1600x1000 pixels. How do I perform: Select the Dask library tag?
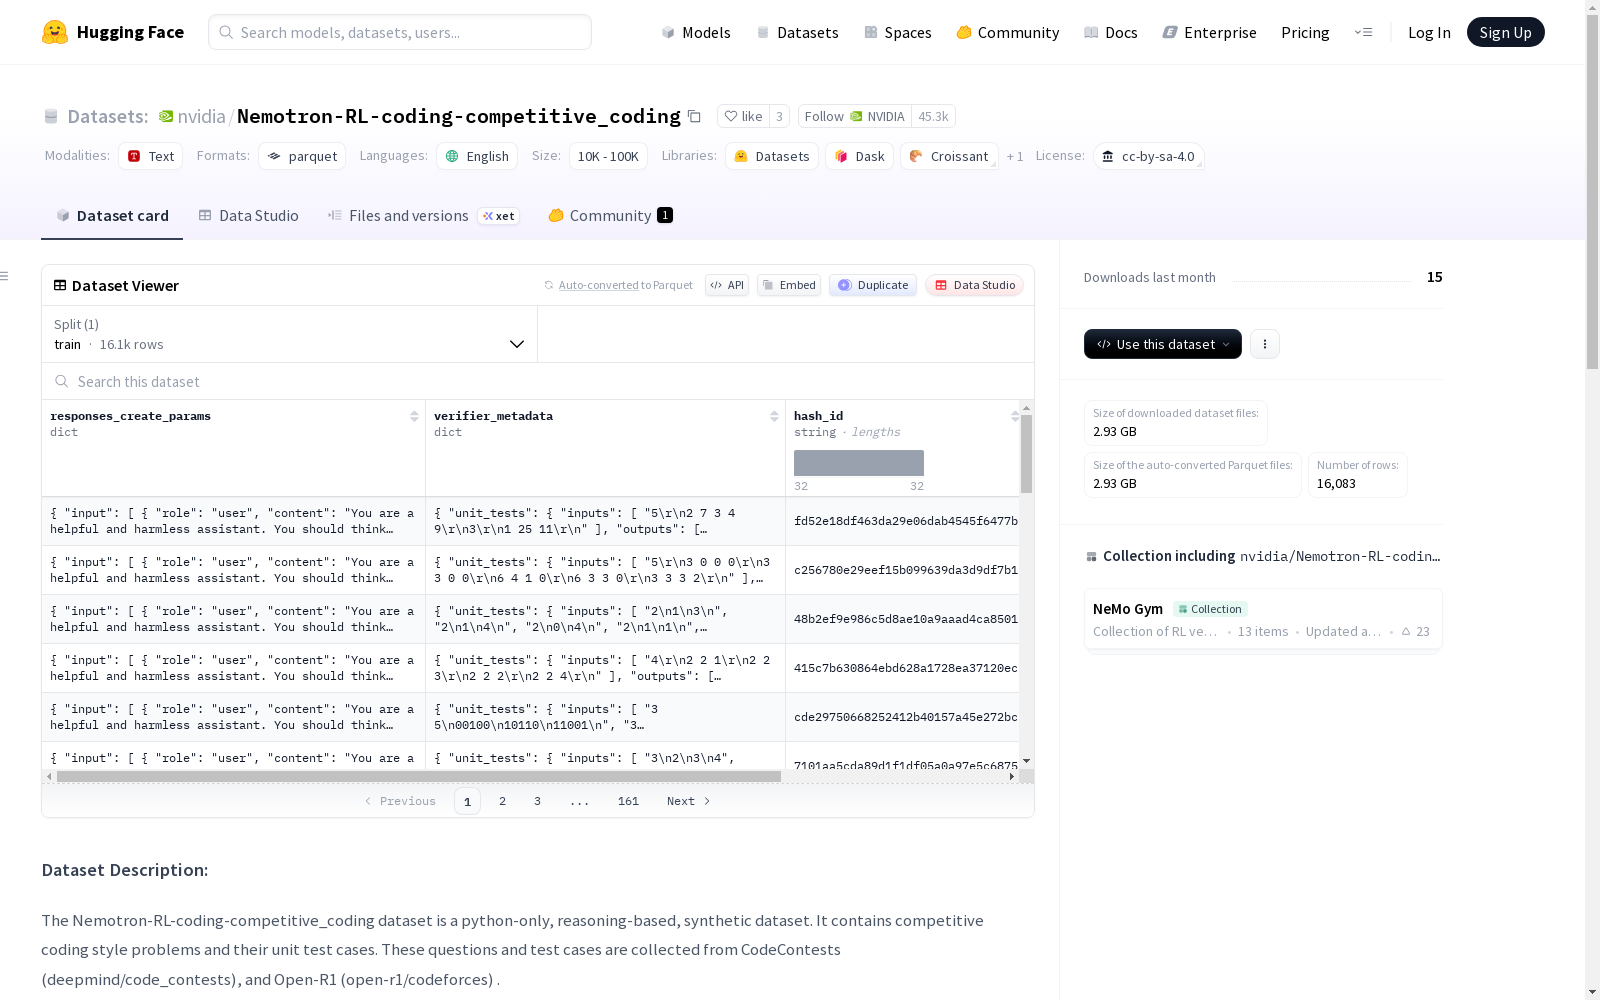(x=859, y=156)
